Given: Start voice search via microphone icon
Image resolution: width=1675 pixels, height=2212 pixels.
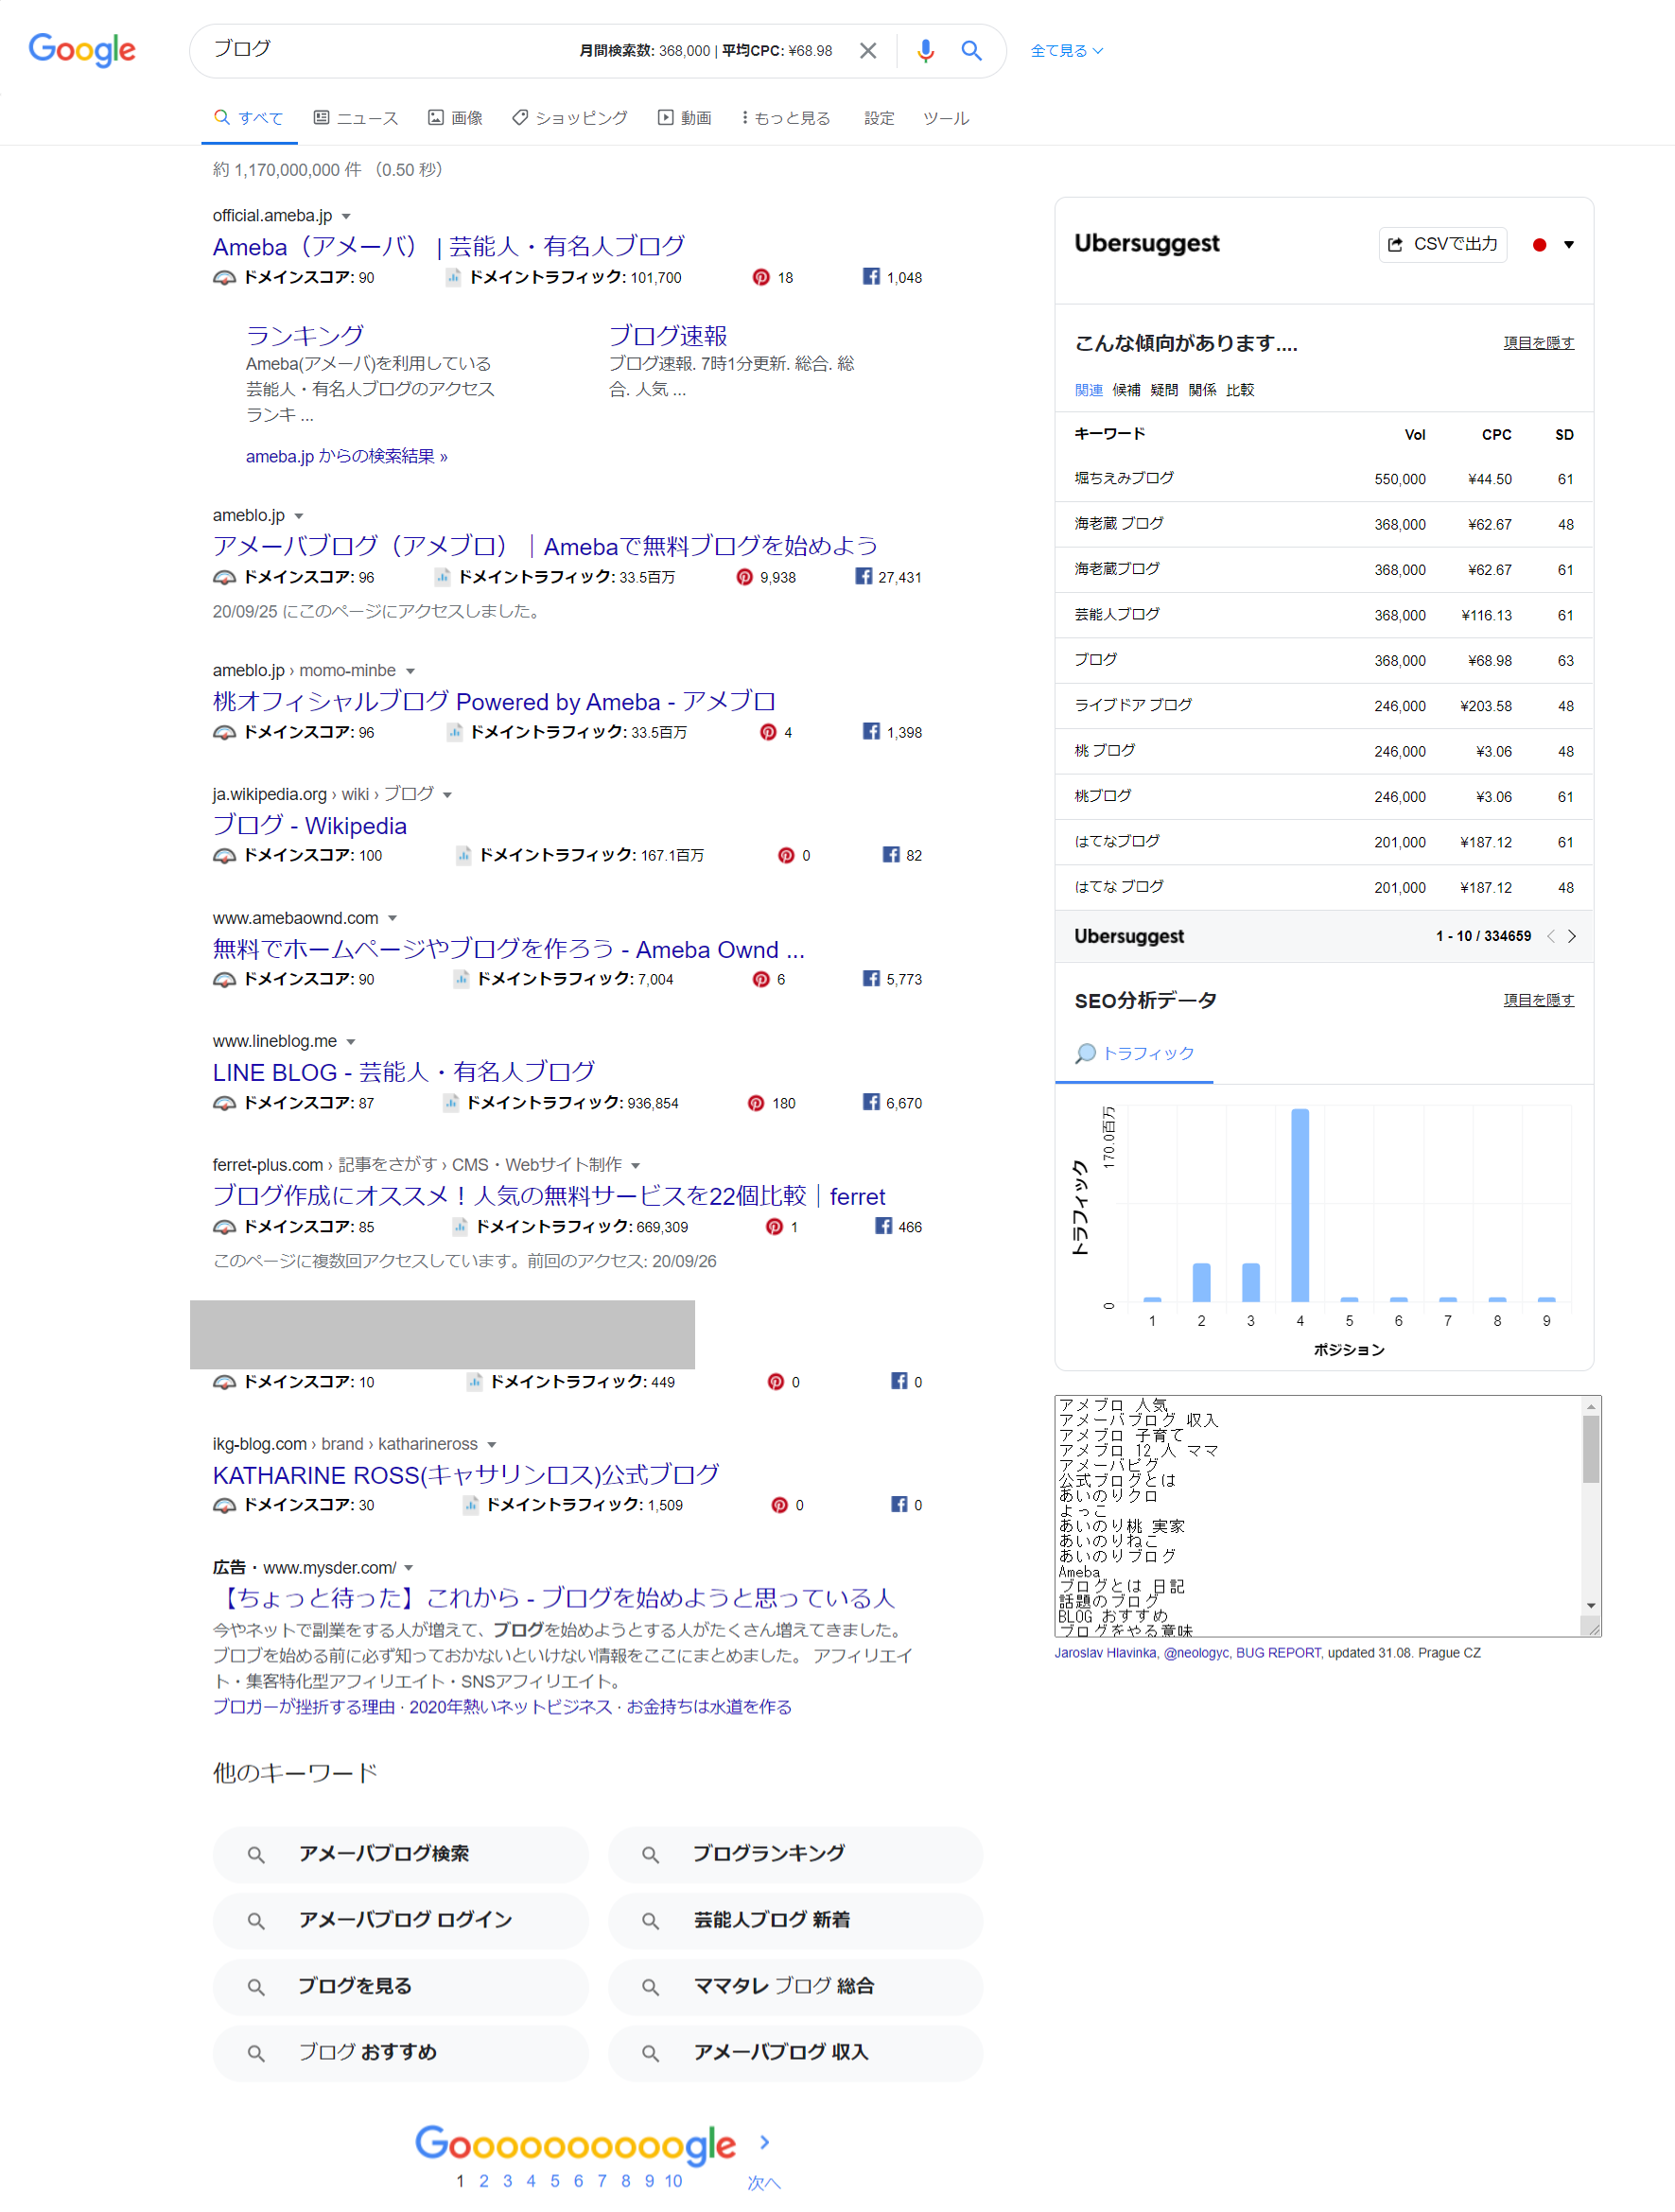Looking at the screenshot, I should pos(925,50).
